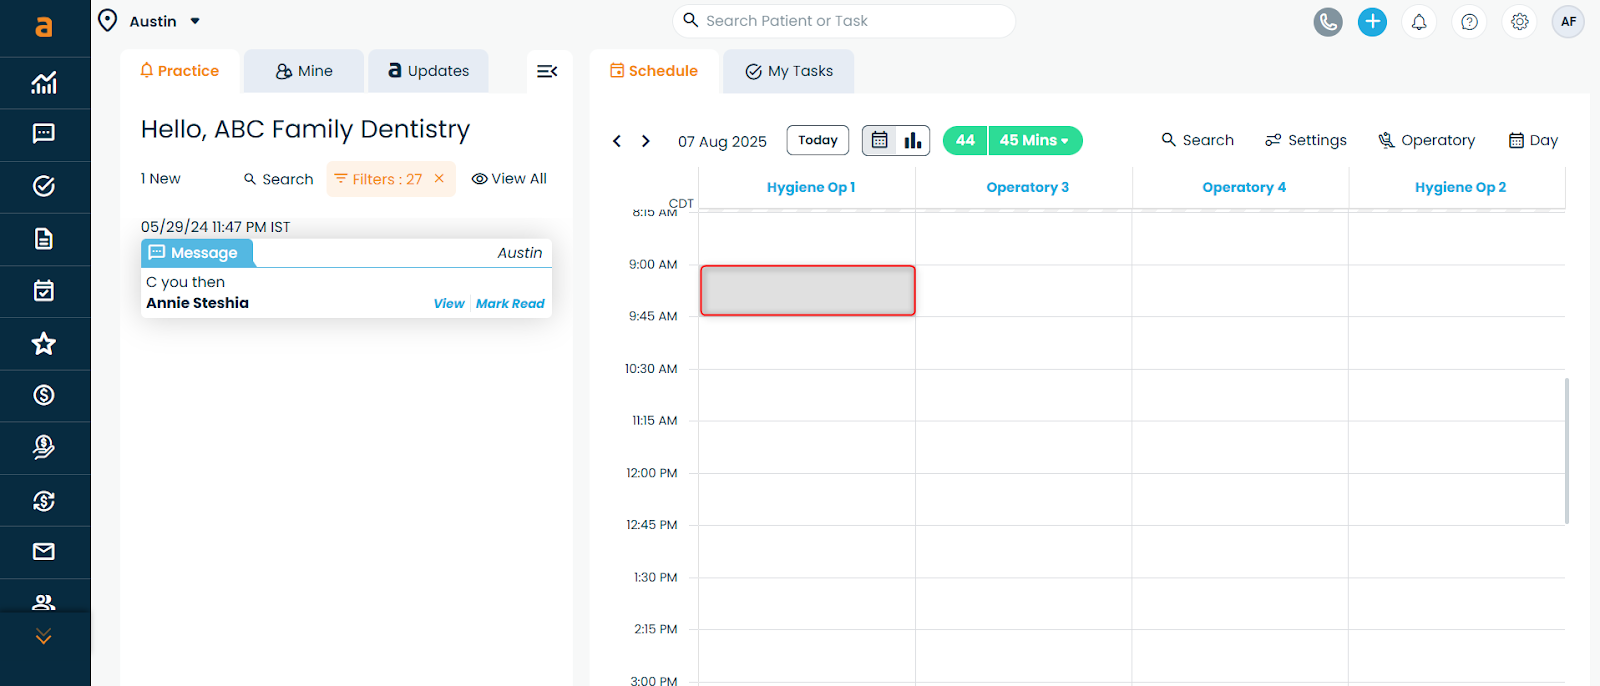Screen dimensions: 1600x686
Task: Open the dollar payments sidebar icon
Action: (44, 395)
